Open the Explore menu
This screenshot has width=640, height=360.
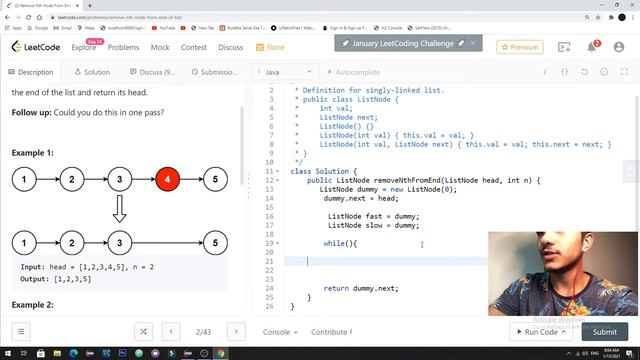coord(84,47)
